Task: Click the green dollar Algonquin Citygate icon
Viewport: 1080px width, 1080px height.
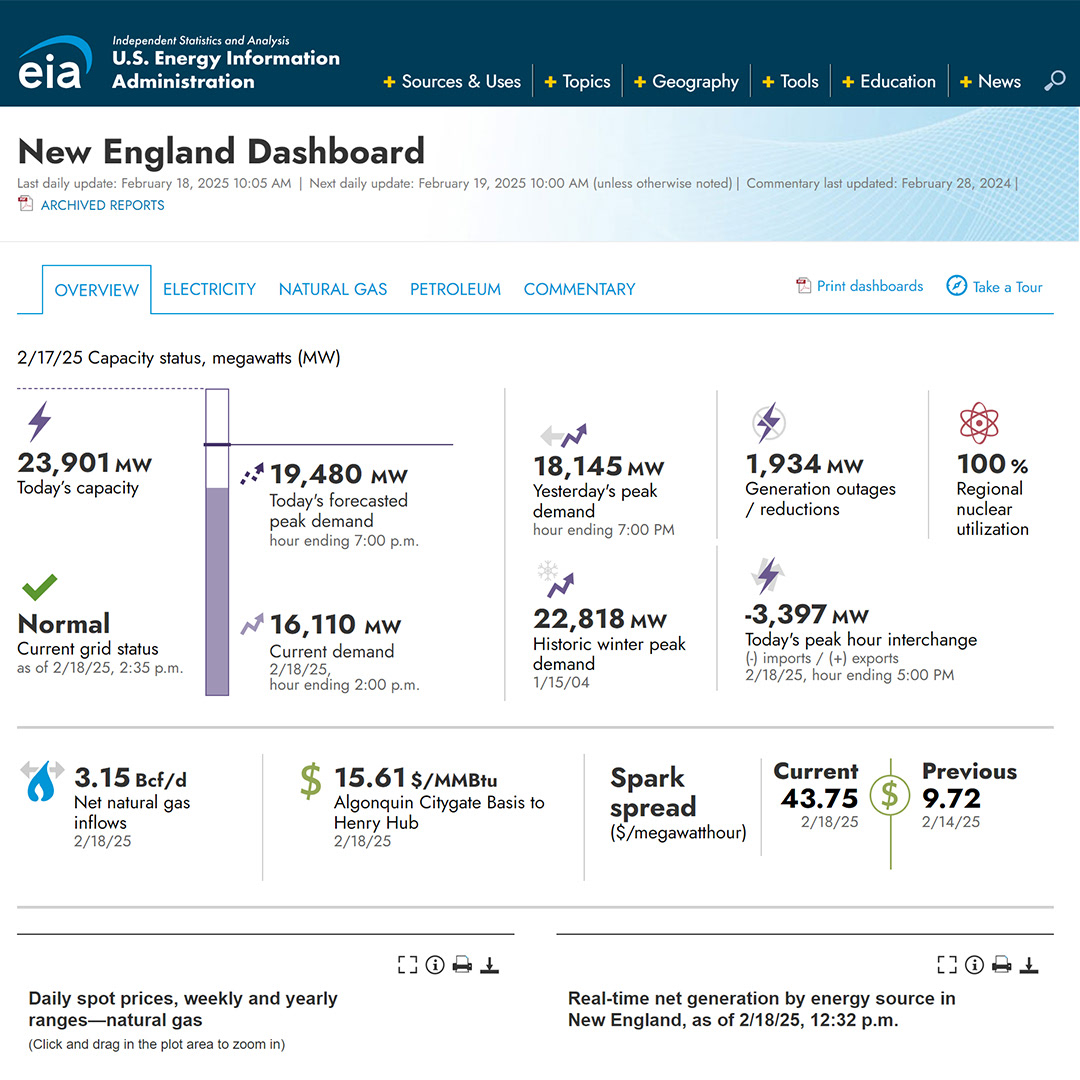Action: pos(311,781)
